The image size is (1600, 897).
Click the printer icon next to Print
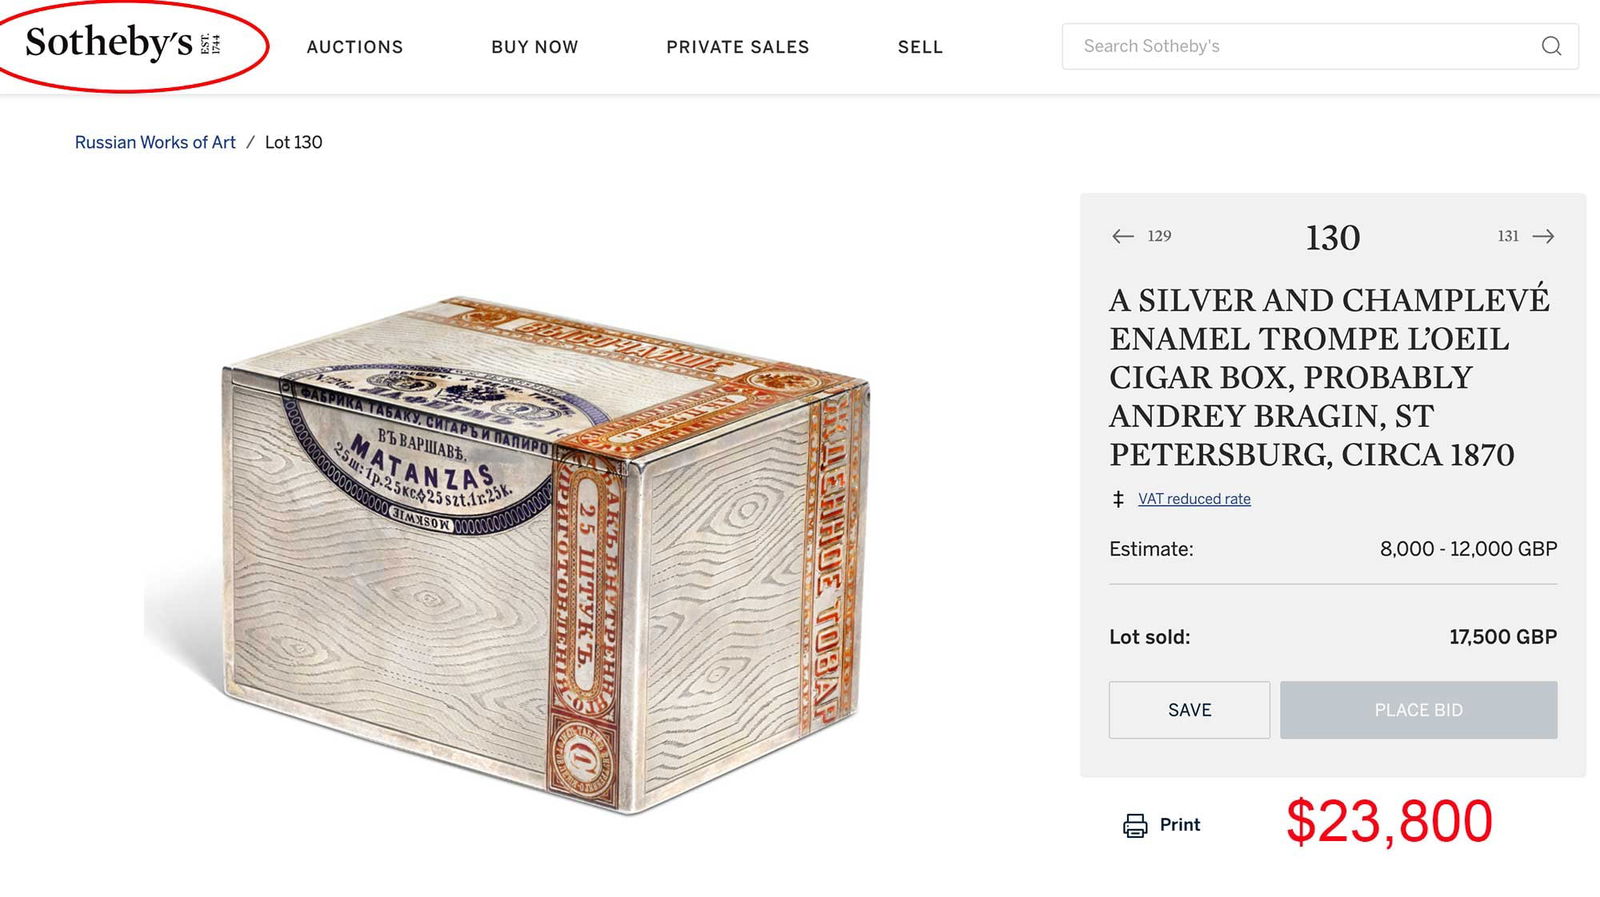click(x=1134, y=825)
